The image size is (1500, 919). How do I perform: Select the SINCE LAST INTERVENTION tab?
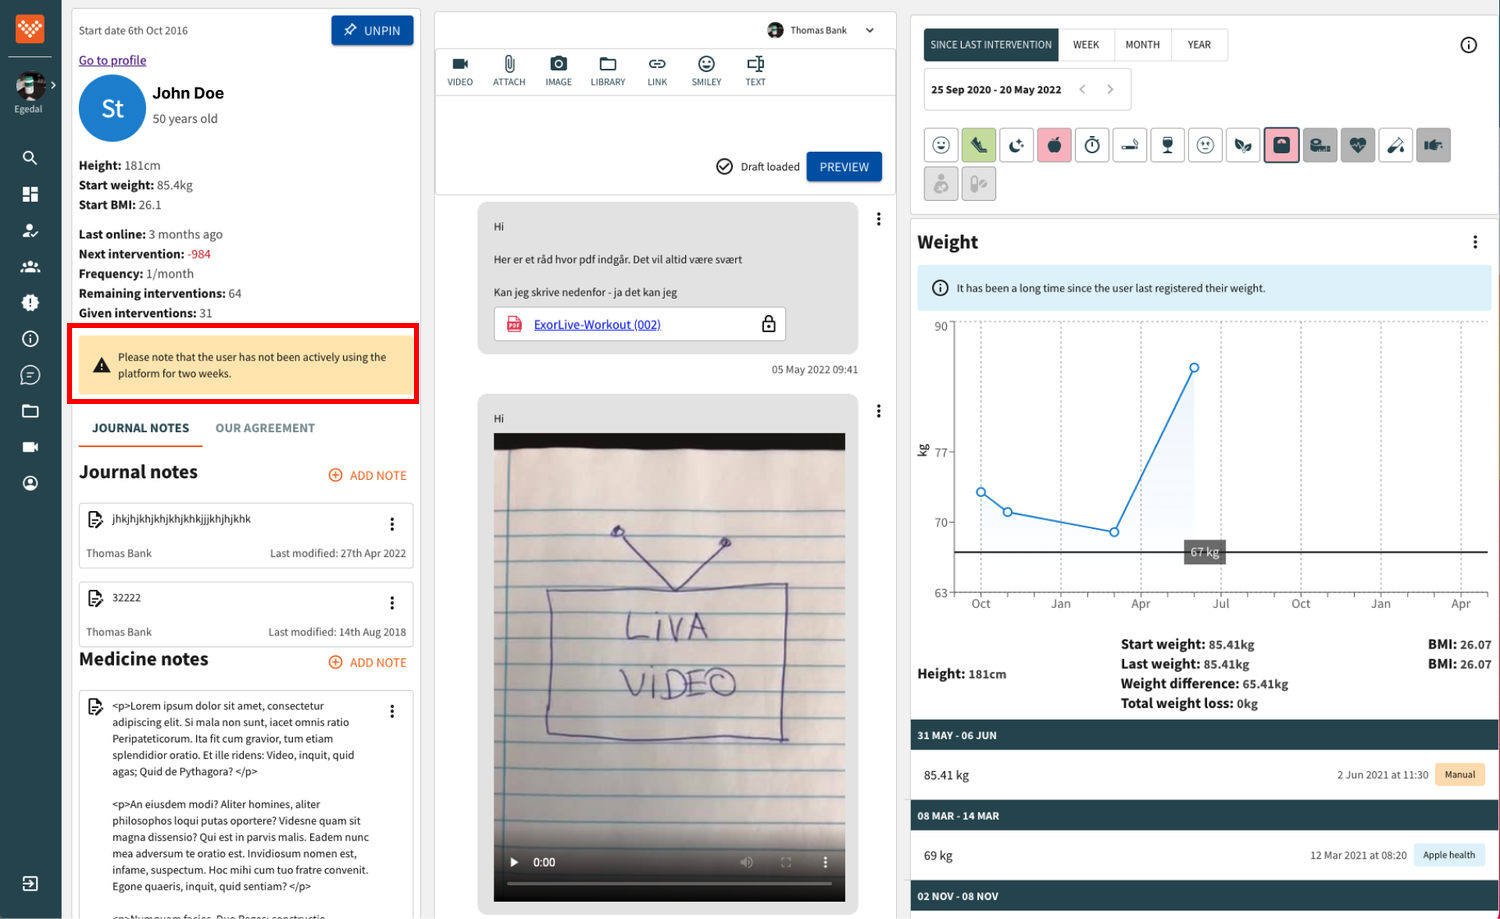tap(991, 45)
